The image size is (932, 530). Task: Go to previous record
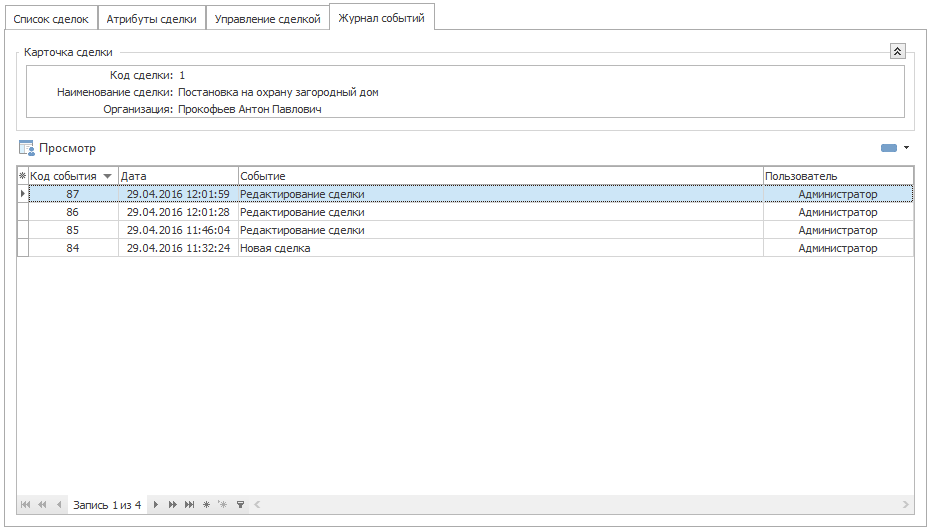pyautogui.click(x=59, y=504)
